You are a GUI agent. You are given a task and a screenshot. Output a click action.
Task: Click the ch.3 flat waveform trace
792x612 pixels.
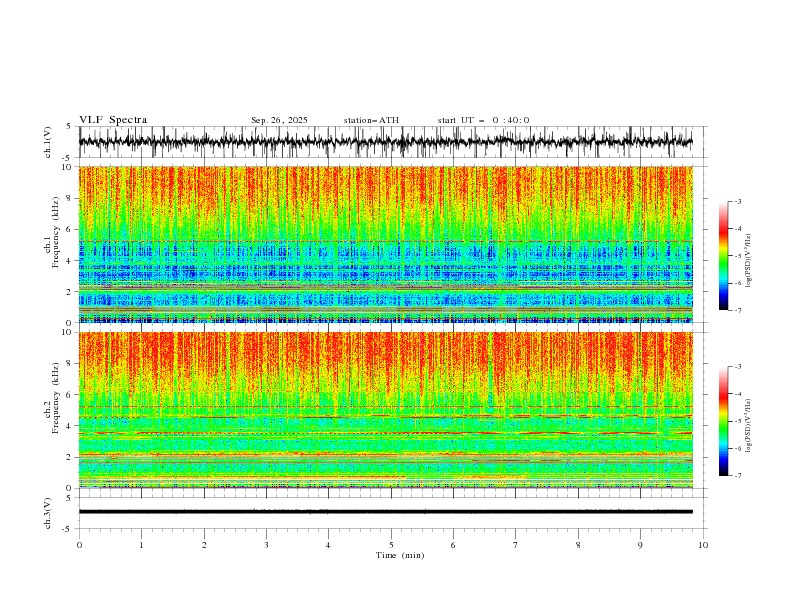385,512
